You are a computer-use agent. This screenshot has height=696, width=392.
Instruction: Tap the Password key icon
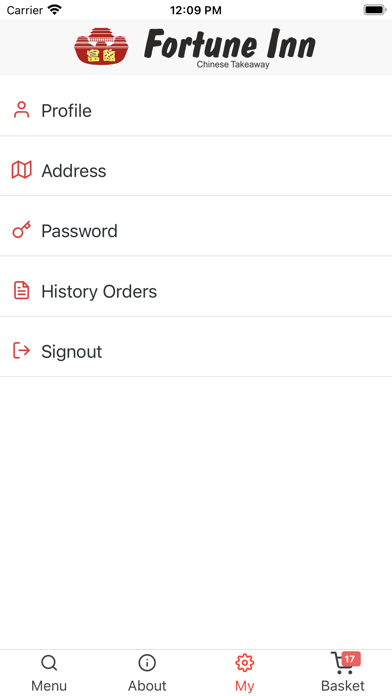pyautogui.click(x=21, y=230)
